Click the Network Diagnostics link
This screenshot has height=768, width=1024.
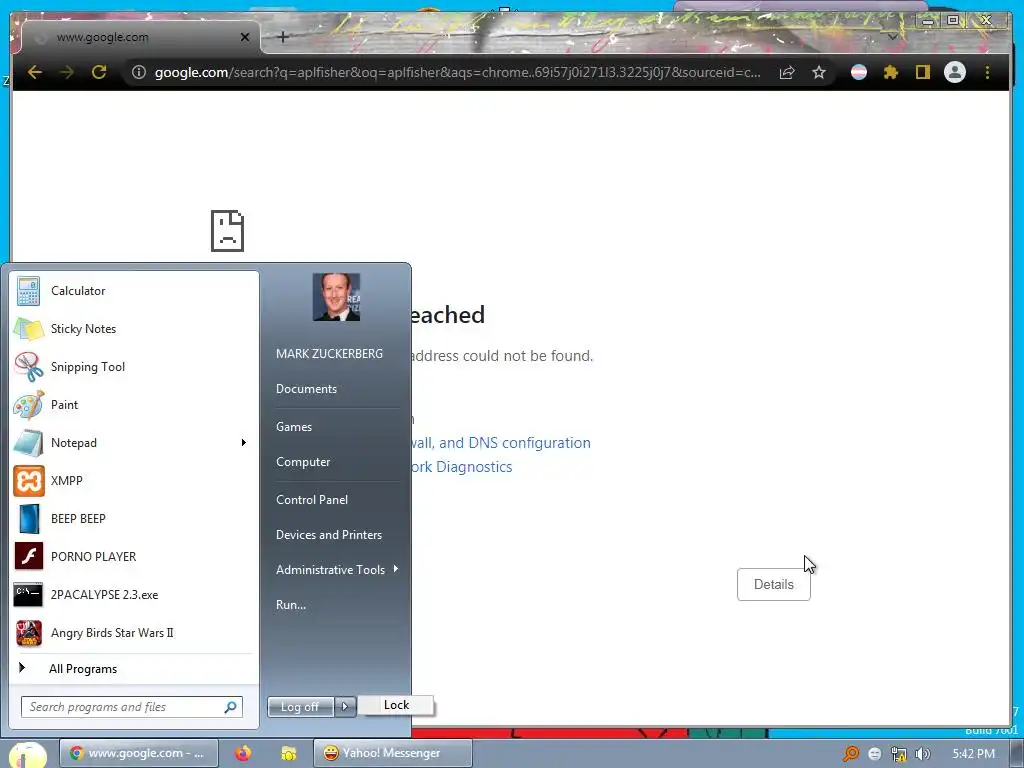(x=462, y=467)
